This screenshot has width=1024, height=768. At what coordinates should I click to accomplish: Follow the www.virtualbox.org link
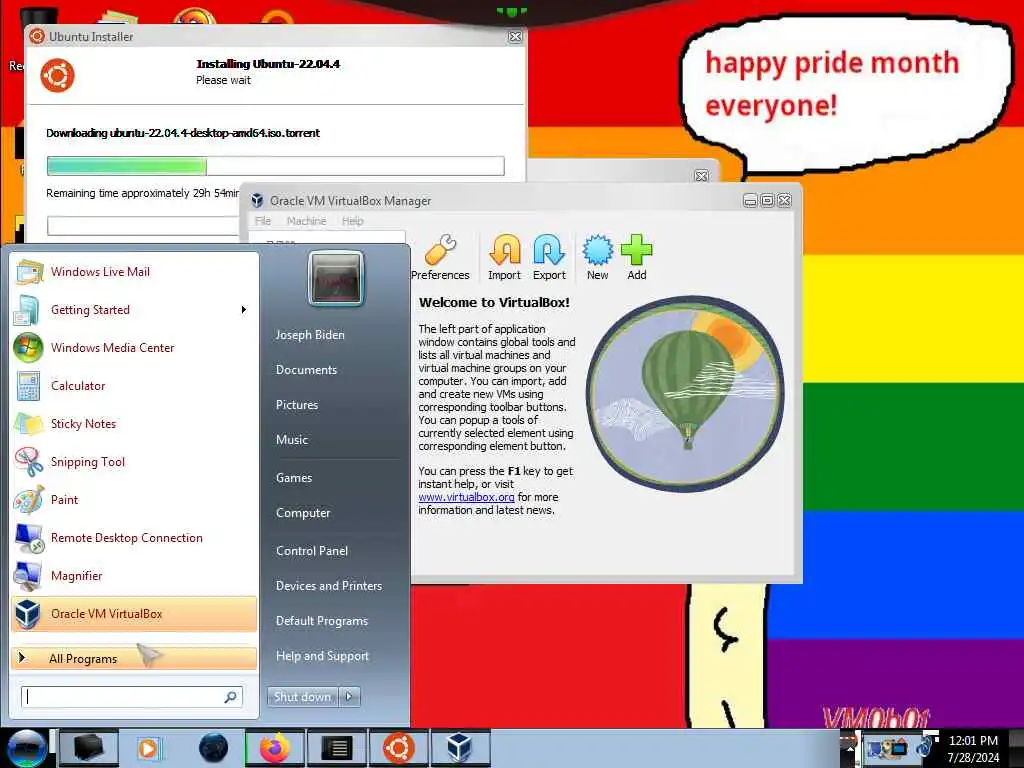(x=466, y=497)
